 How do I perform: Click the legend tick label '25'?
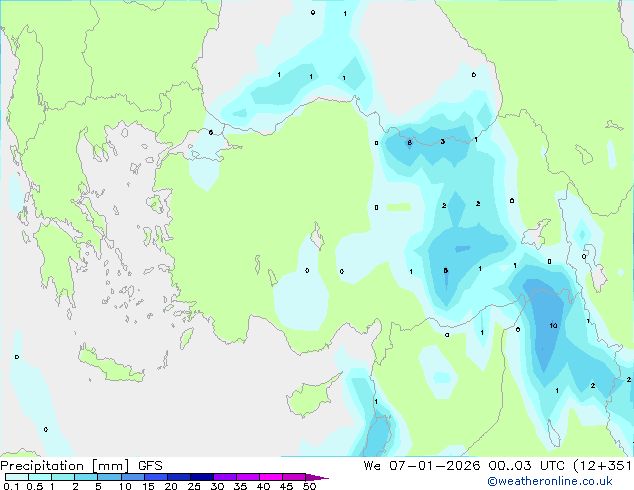tap(194, 486)
